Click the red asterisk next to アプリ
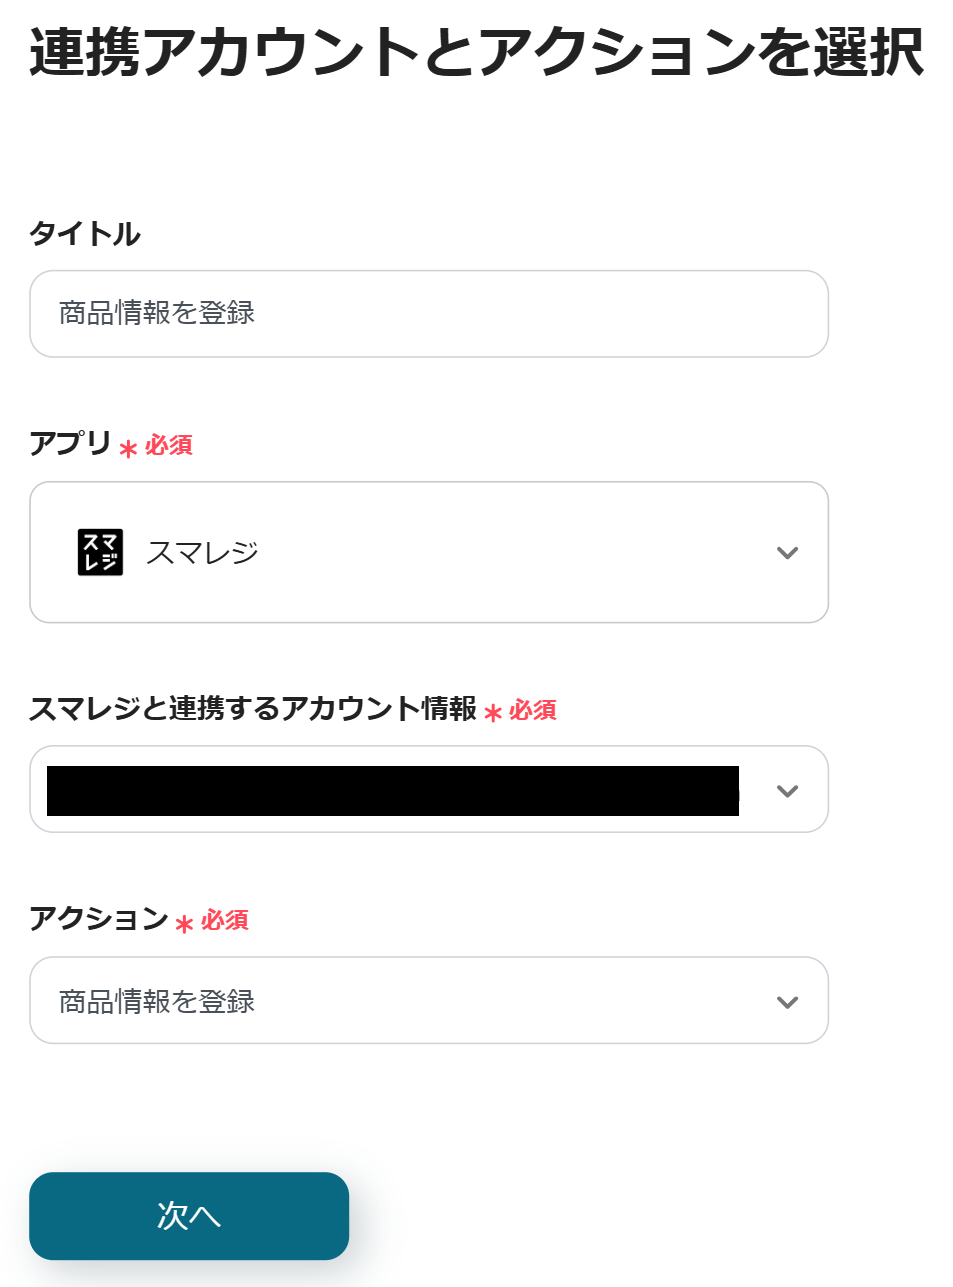 pos(128,449)
